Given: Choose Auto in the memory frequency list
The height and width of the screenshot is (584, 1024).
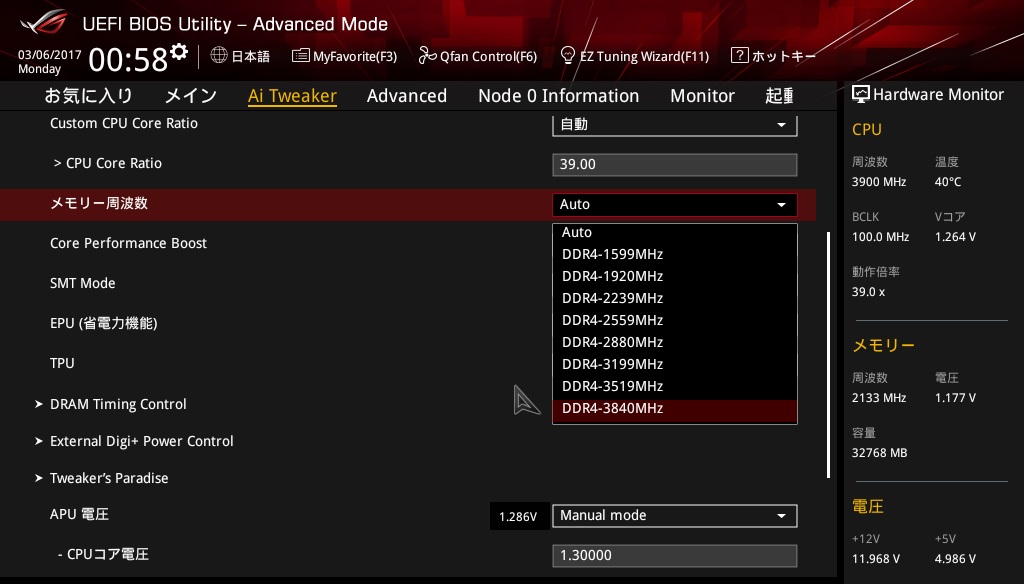Looking at the screenshot, I should 675,233.
